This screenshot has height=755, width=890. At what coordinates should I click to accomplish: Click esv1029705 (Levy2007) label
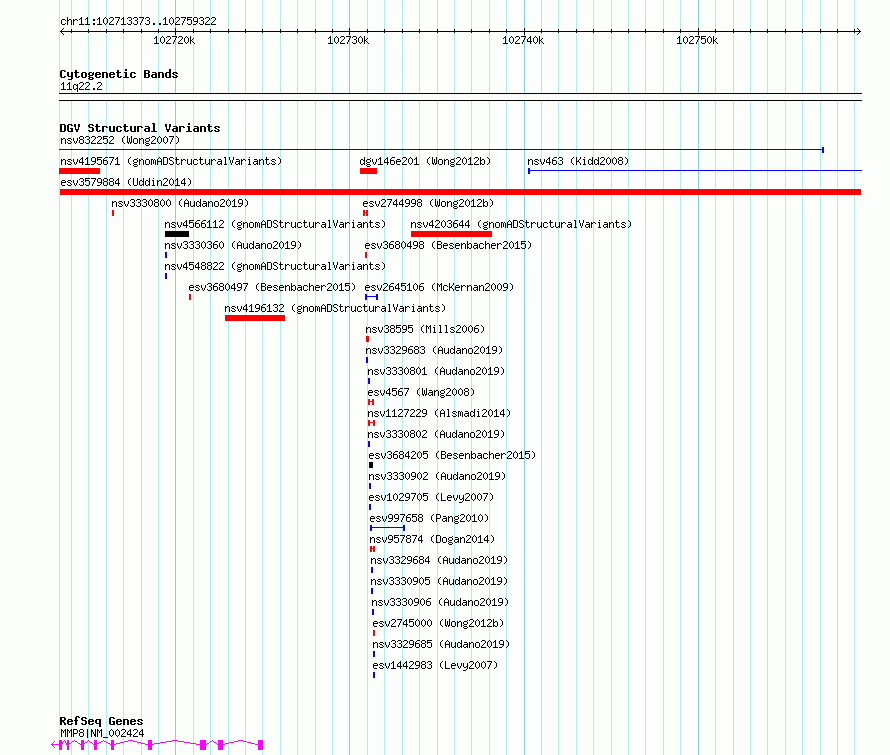click(x=431, y=497)
